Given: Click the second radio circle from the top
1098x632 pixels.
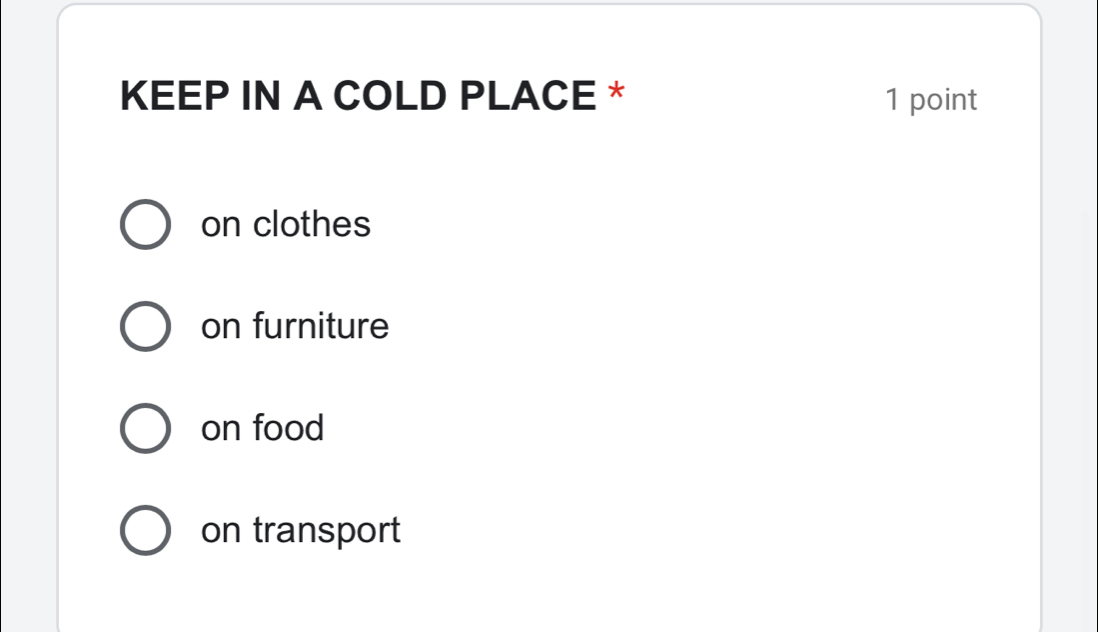Looking at the screenshot, I should pos(145,326).
